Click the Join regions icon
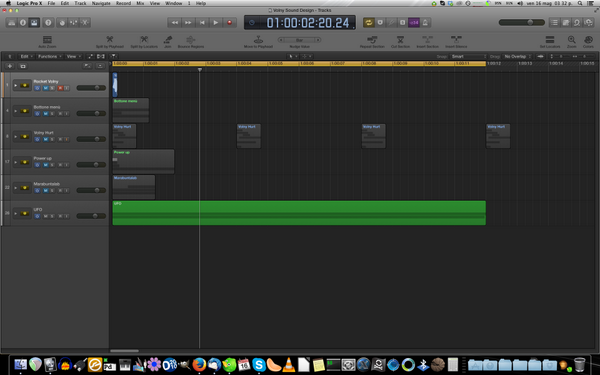This screenshot has height=375, width=600. [x=168, y=39]
